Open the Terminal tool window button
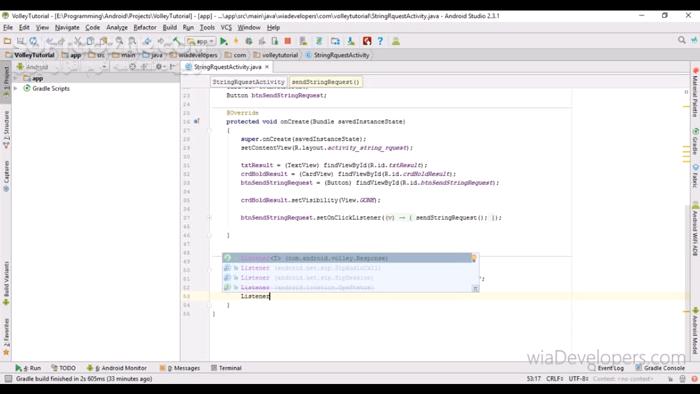 [226, 368]
